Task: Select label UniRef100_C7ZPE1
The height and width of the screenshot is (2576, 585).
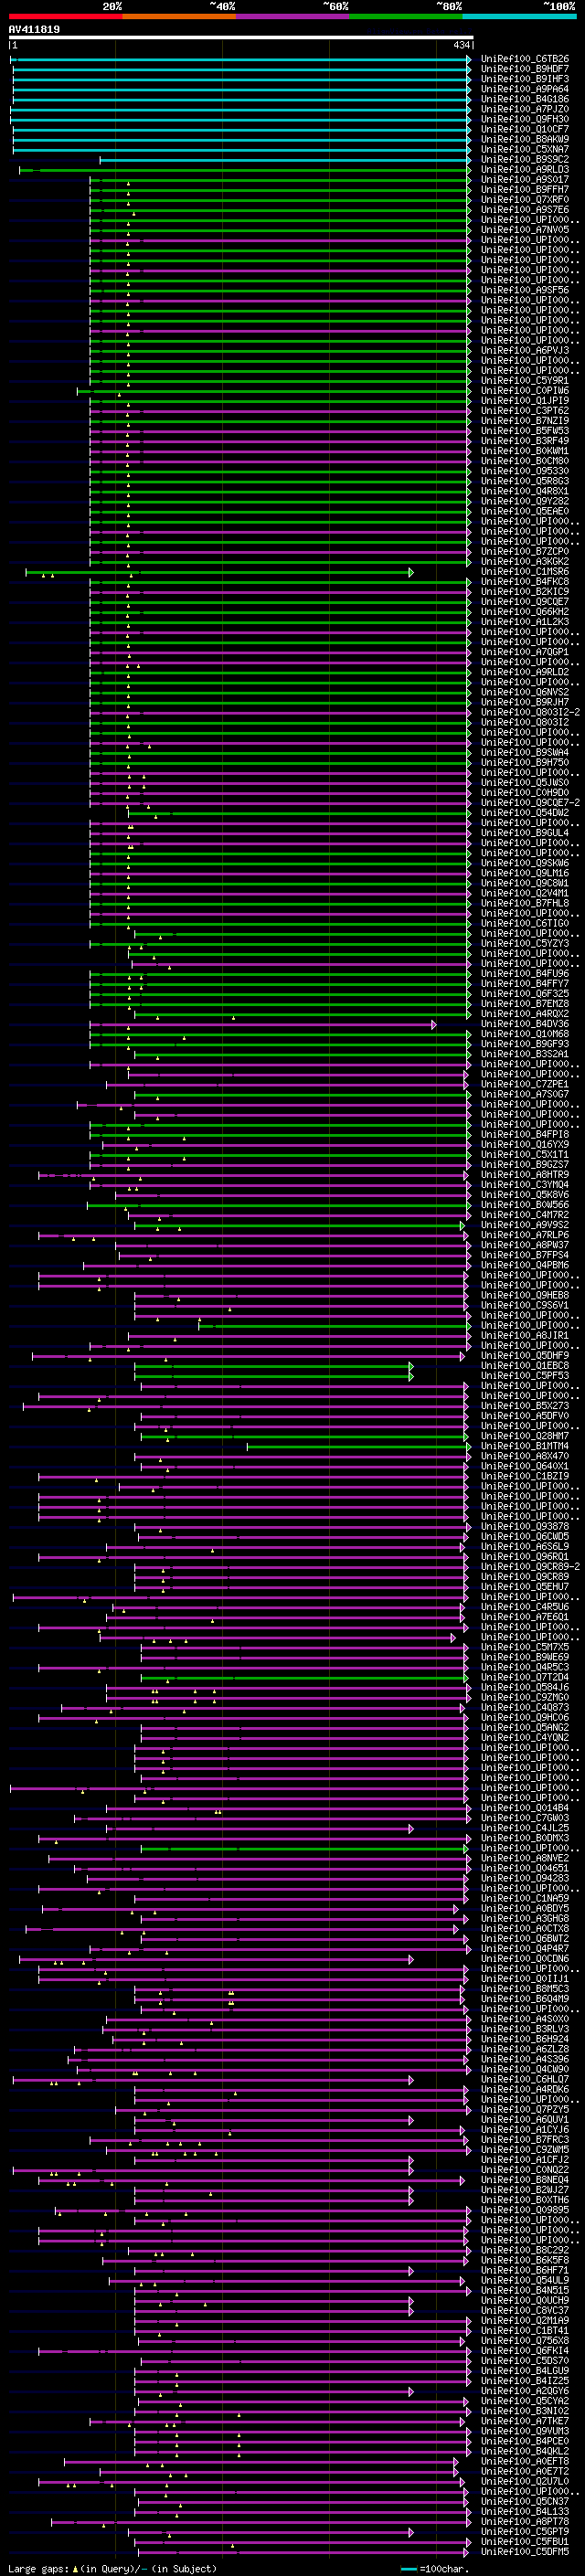Action: click(525, 1085)
